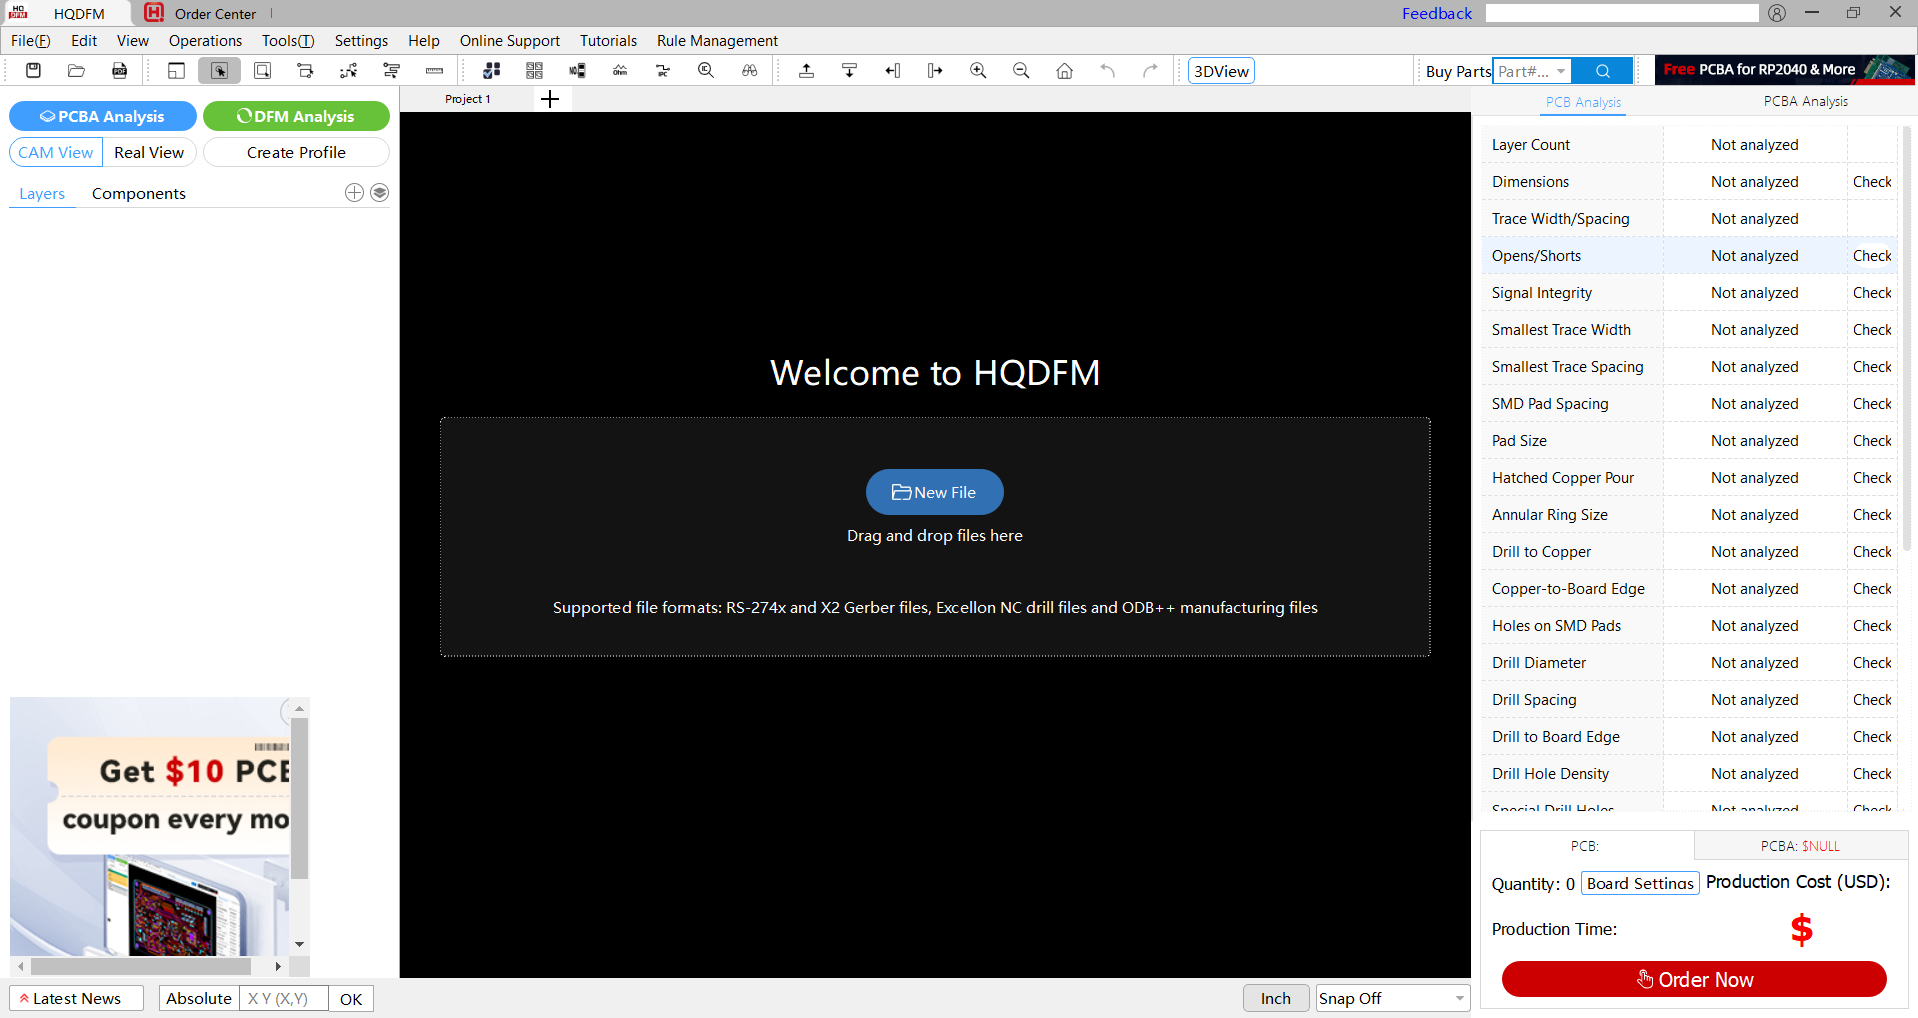The width and height of the screenshot is (1918, 1018).
Task: Click the checklist squares toolbar icon
Action: pos(491,70)
